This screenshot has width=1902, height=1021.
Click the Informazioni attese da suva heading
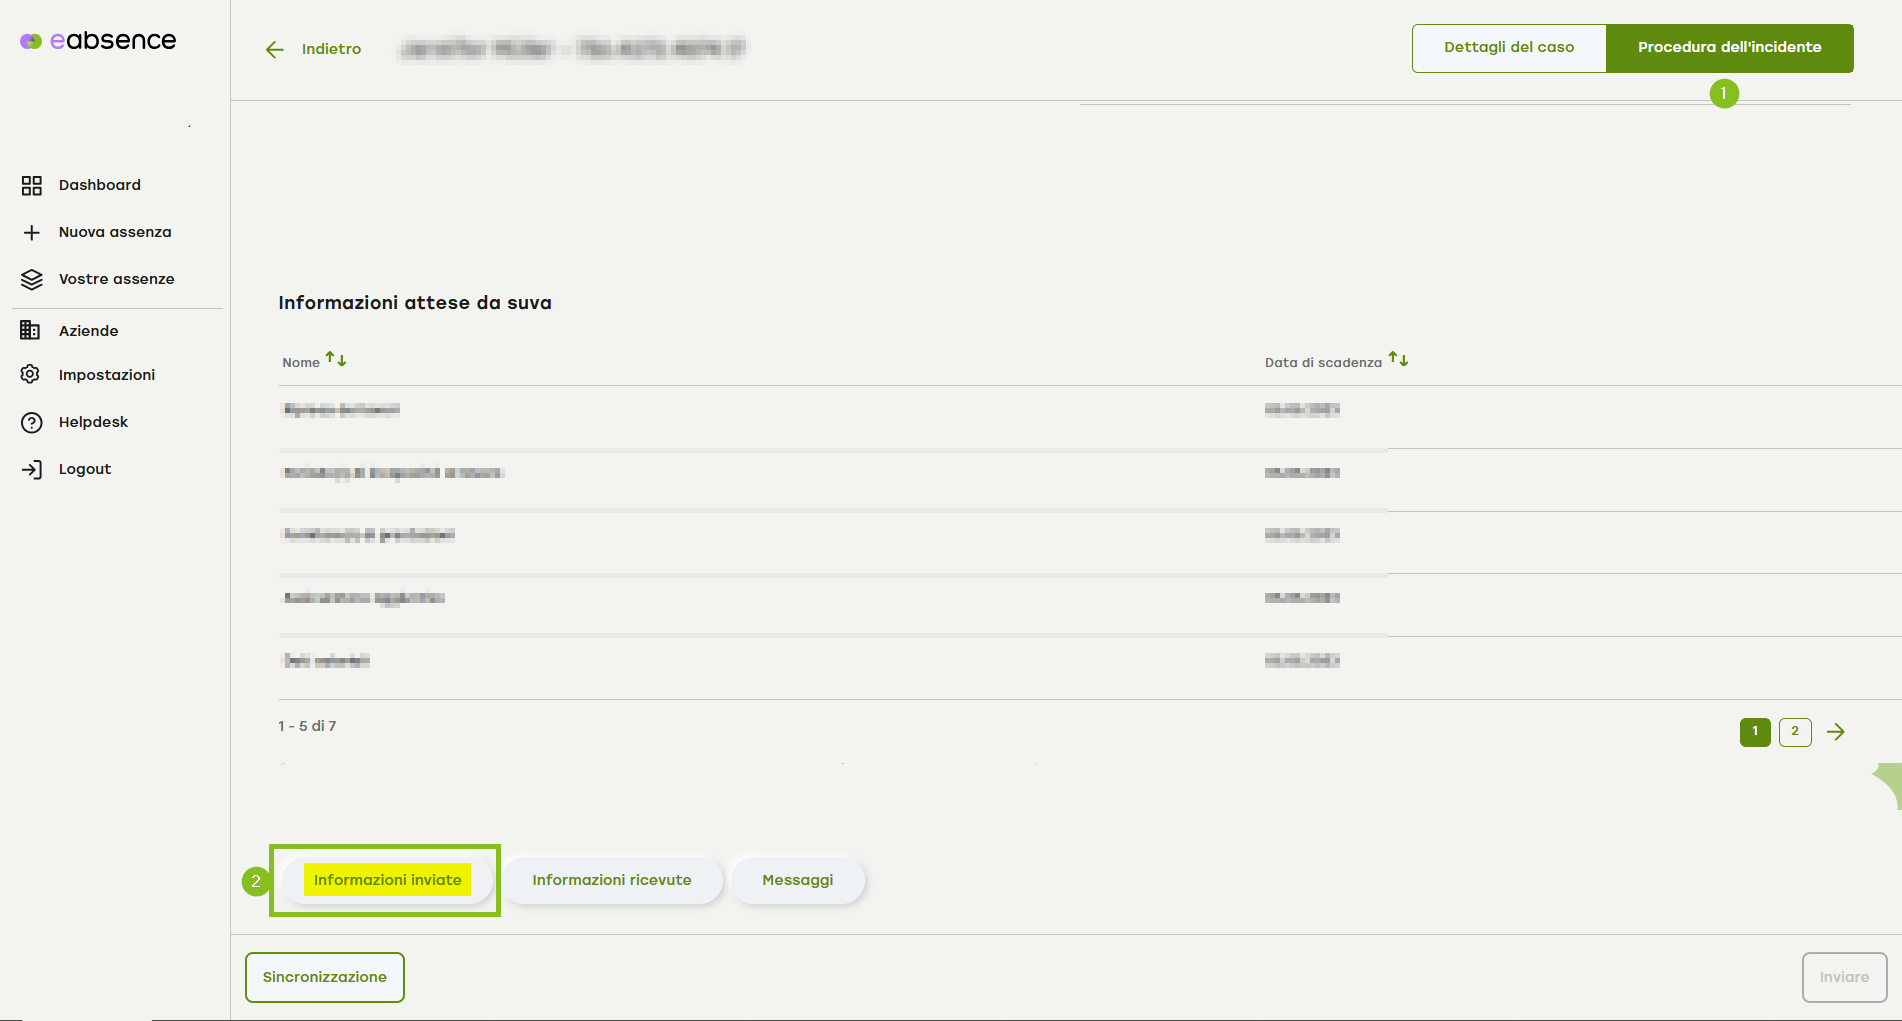(415, 303)
